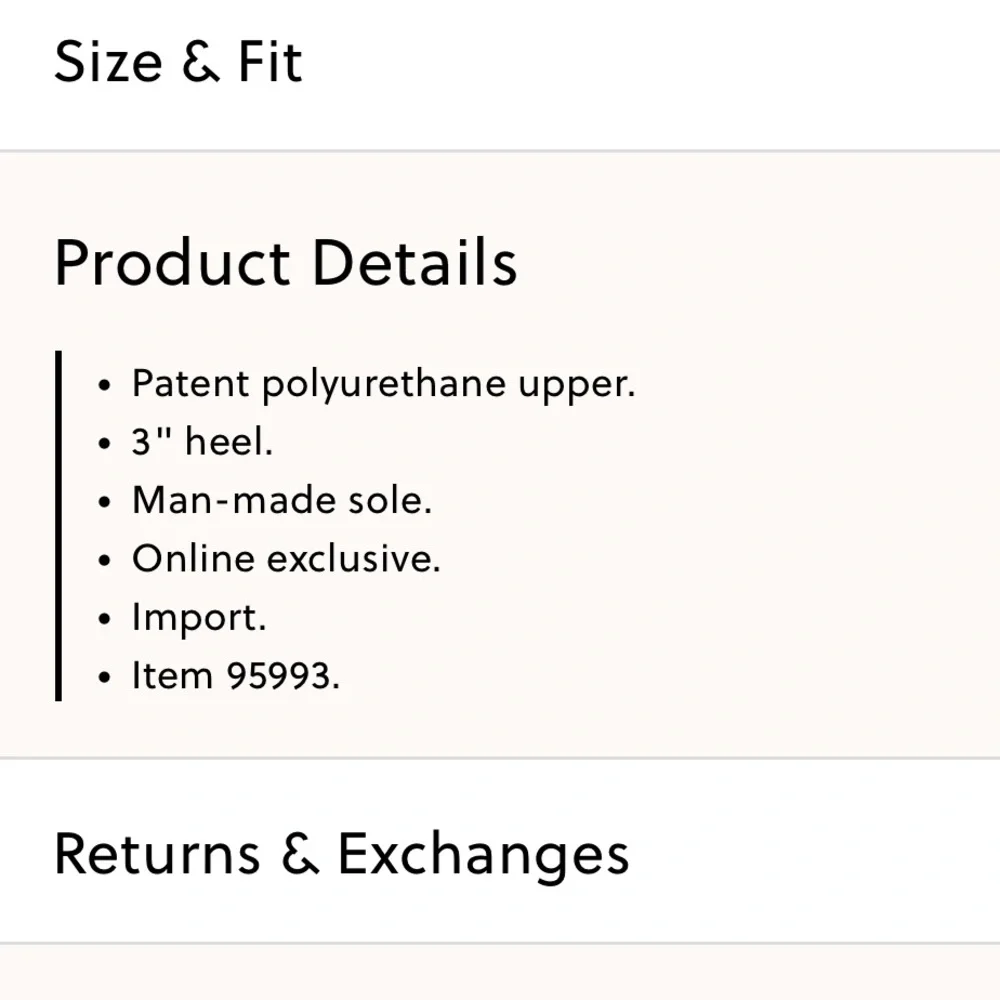Viewport: 1000px width, 1000px height.
Task: Click the divider line above Returns & Exchanges
Action: pyautogui.click(x=500, y=758)
